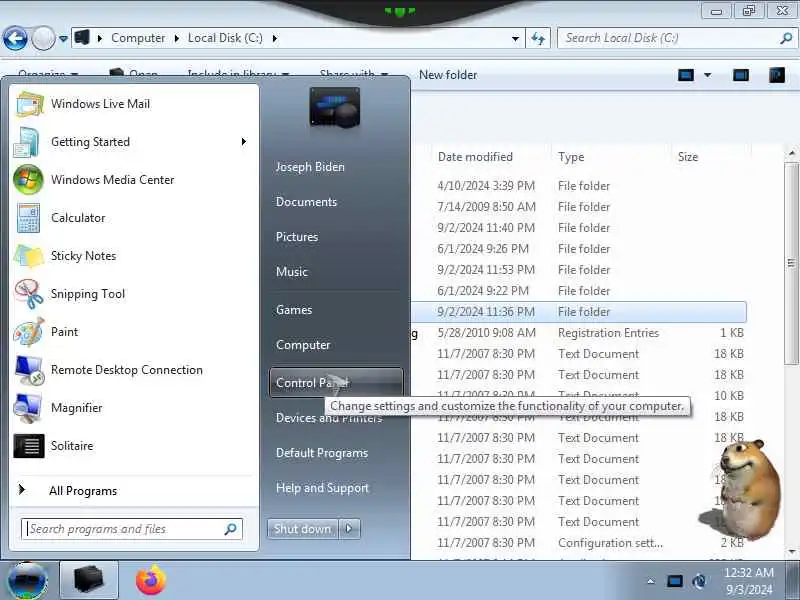This screenshot has width=800, height=600.
Task: Select the Configuration settings file row
Action: click(x=579, y=543)
